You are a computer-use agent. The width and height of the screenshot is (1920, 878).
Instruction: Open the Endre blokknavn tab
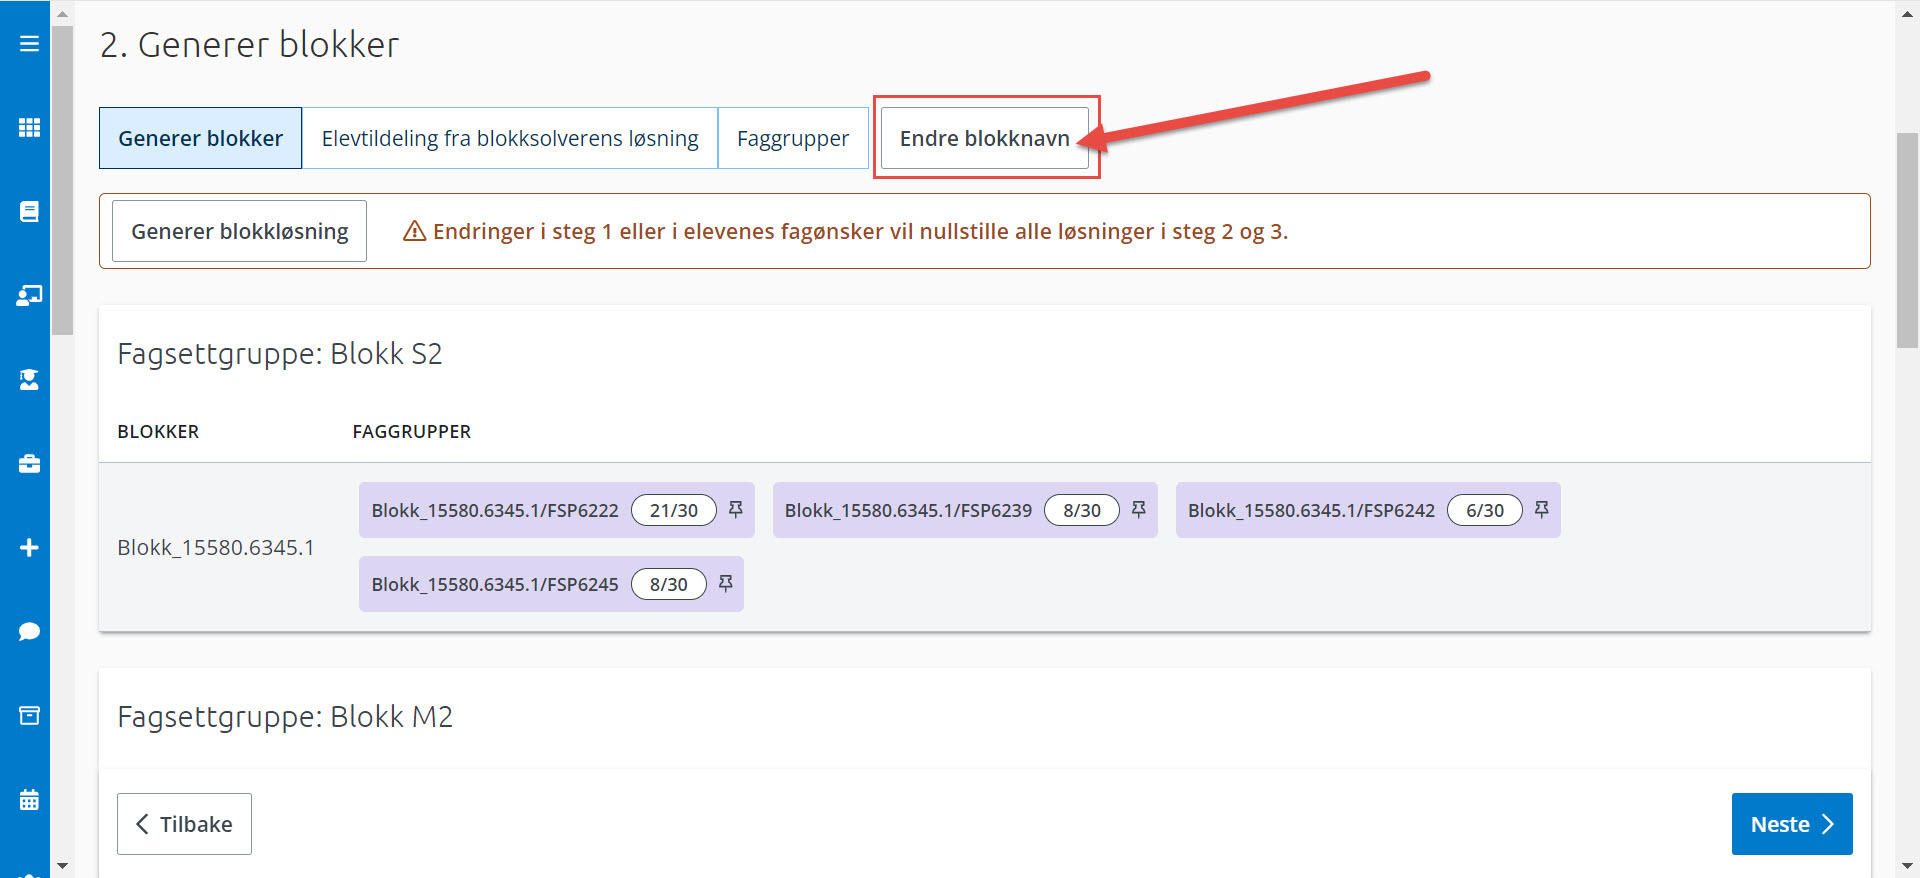(x=985, y=138)
